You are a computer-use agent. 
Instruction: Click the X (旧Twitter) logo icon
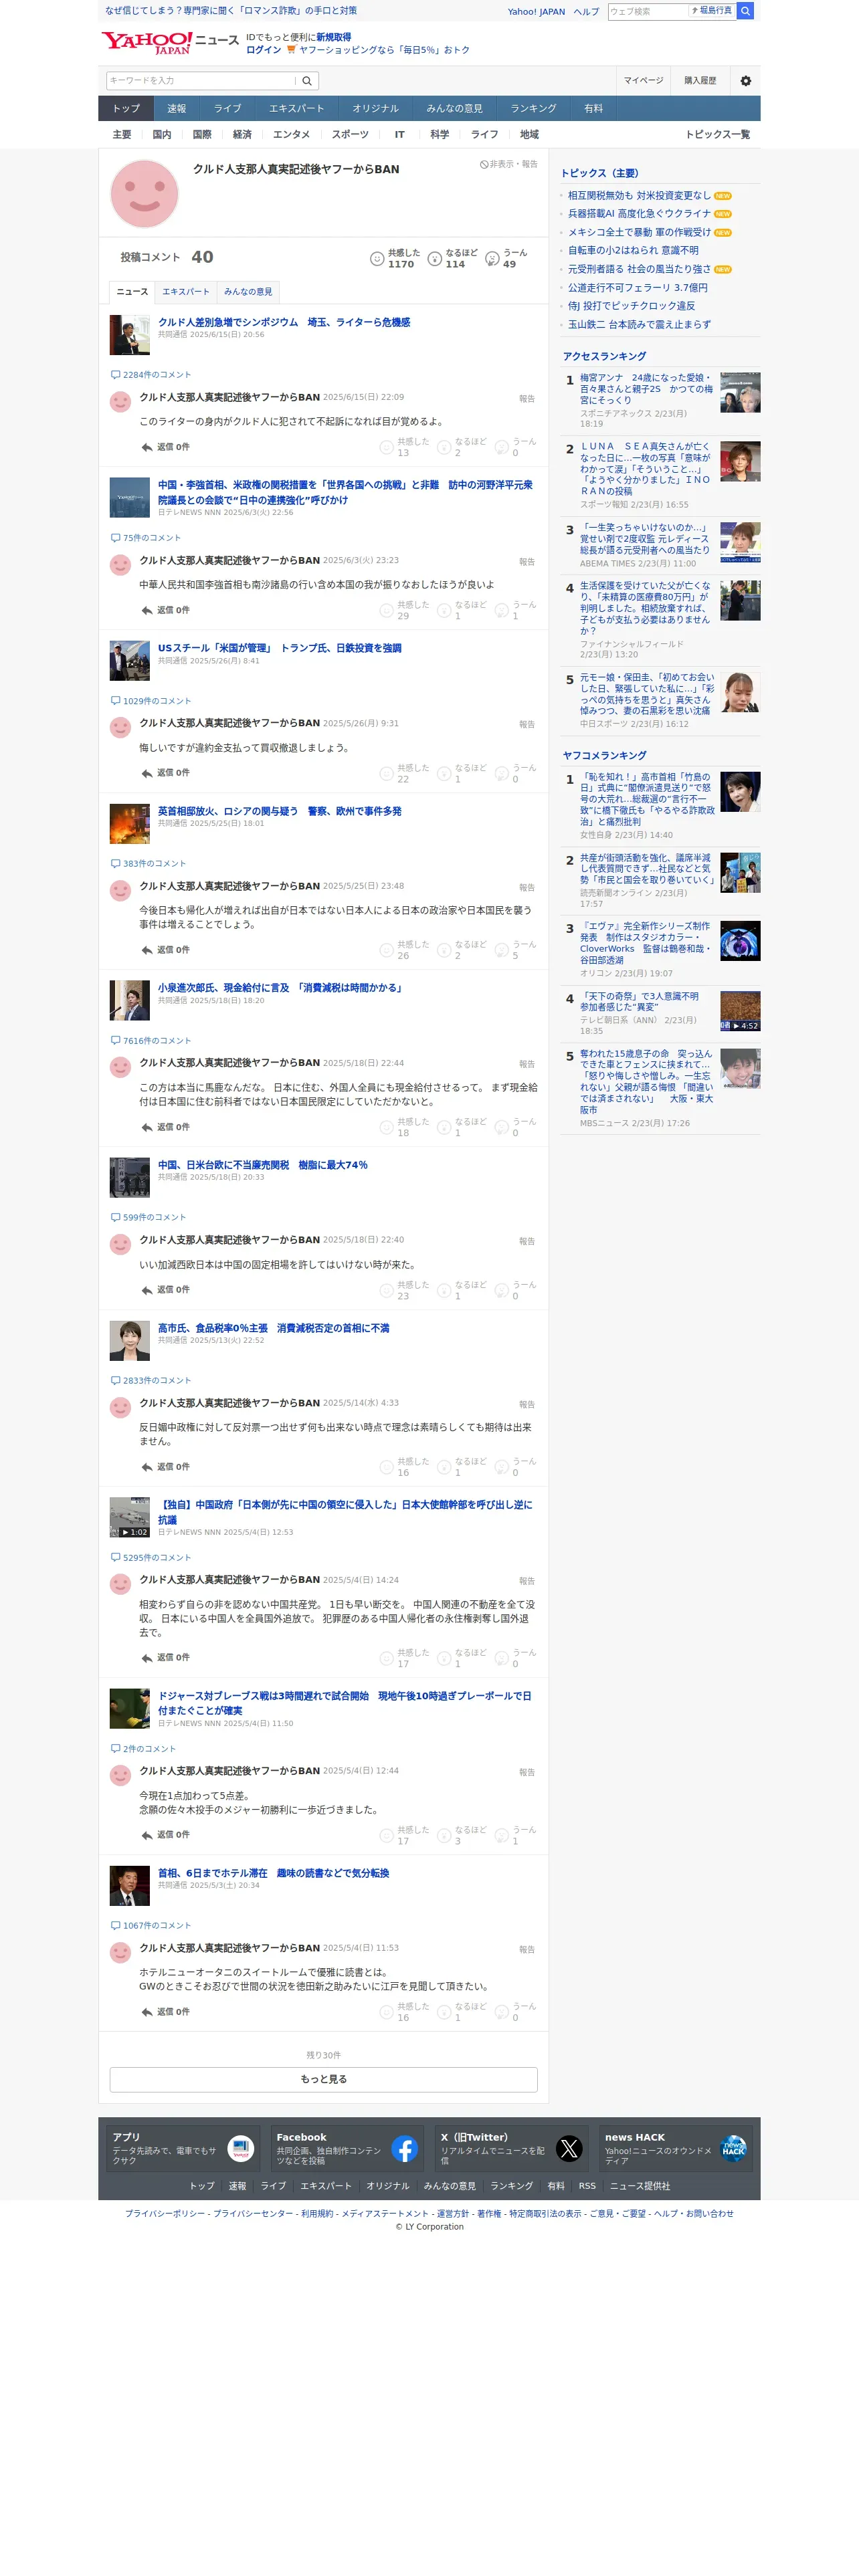[x=569, y=2148]
